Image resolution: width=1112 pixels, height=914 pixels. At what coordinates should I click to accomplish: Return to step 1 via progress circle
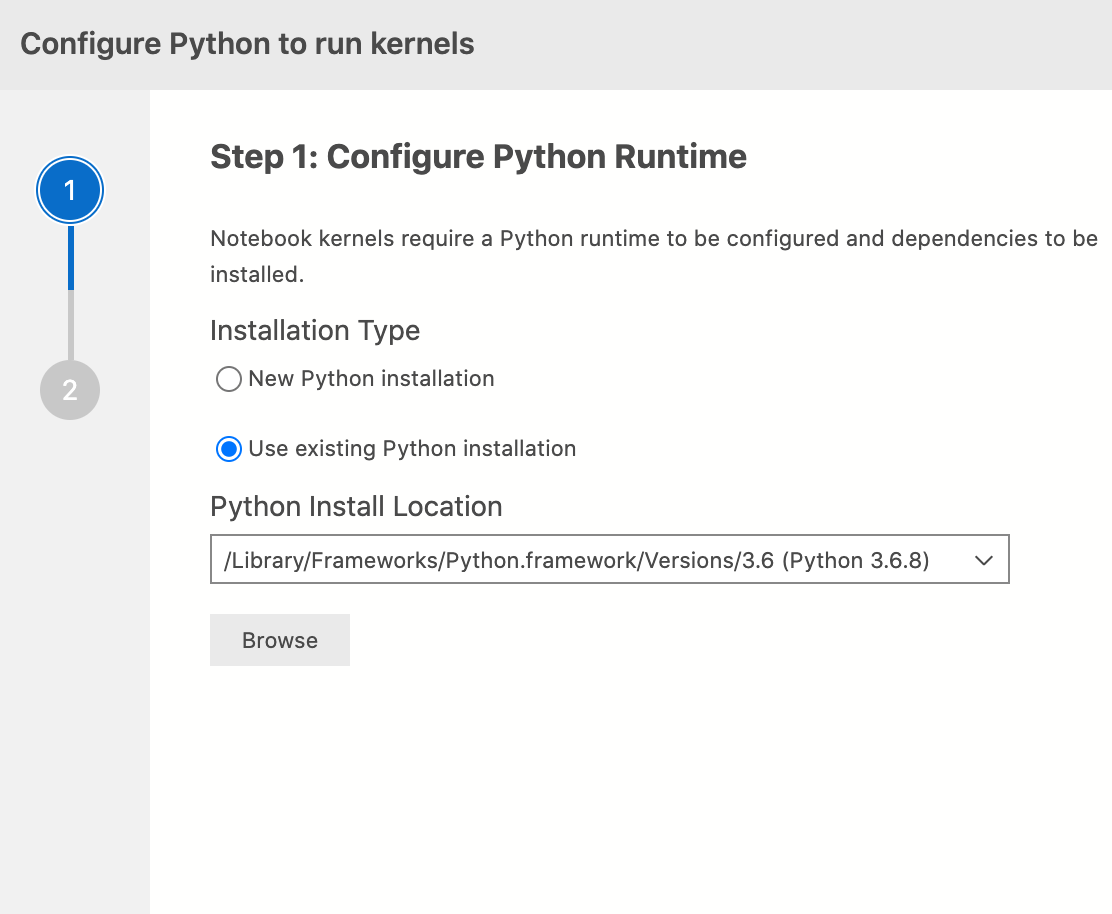pos(69,189)
